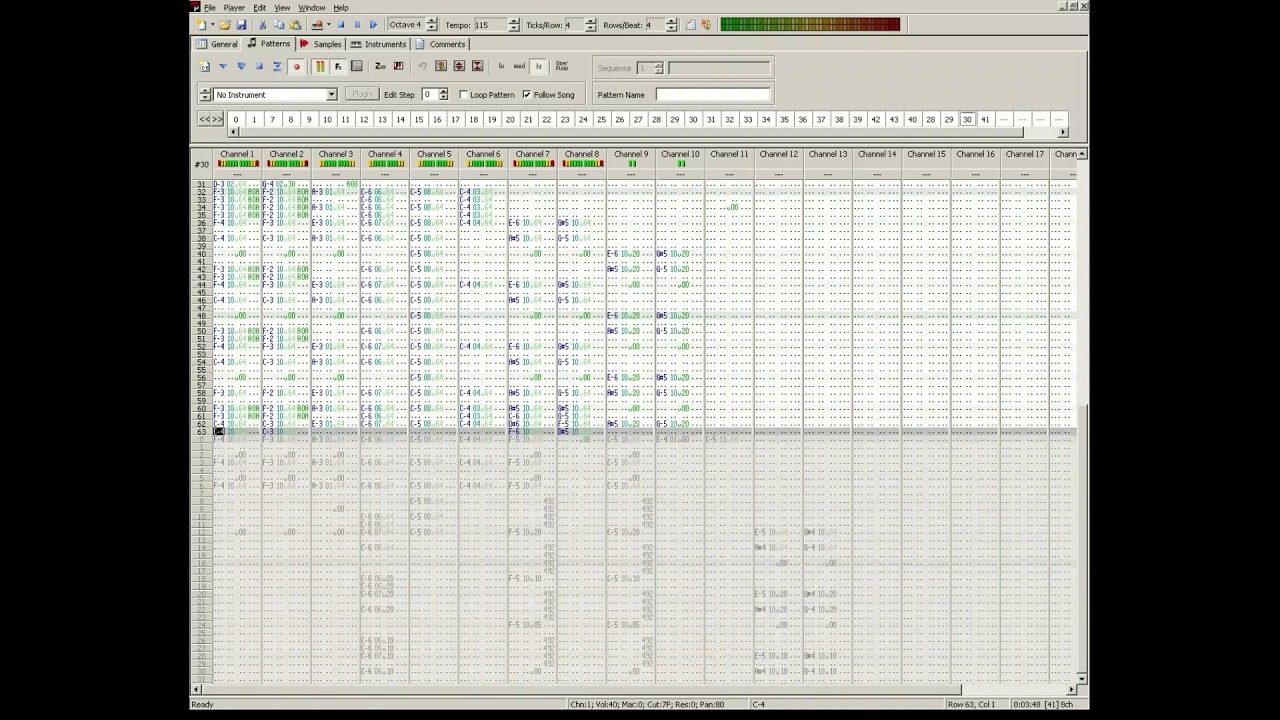Image resolution: width=1280 pixels, height=720 pixels.
Task: Click the Pattern Name input field
Action: (713, 95)
